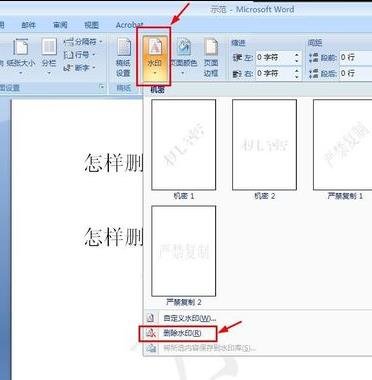Increase the left indent with the up arrow
This screenshot has width=372, height=380.
click(x=297, y=55)
